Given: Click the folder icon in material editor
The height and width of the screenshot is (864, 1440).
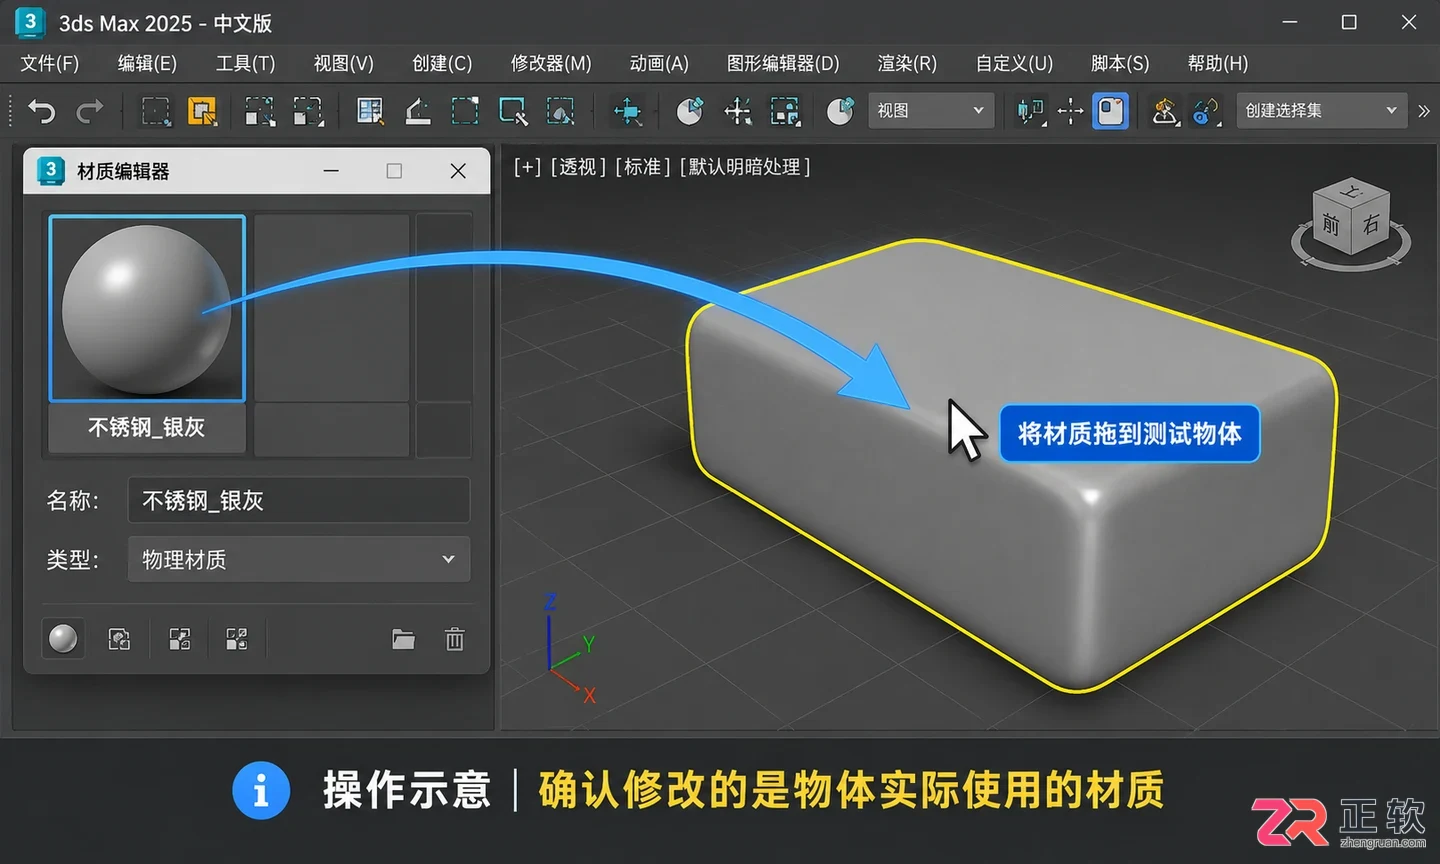Looking at the screenshot, I should 403,639.
